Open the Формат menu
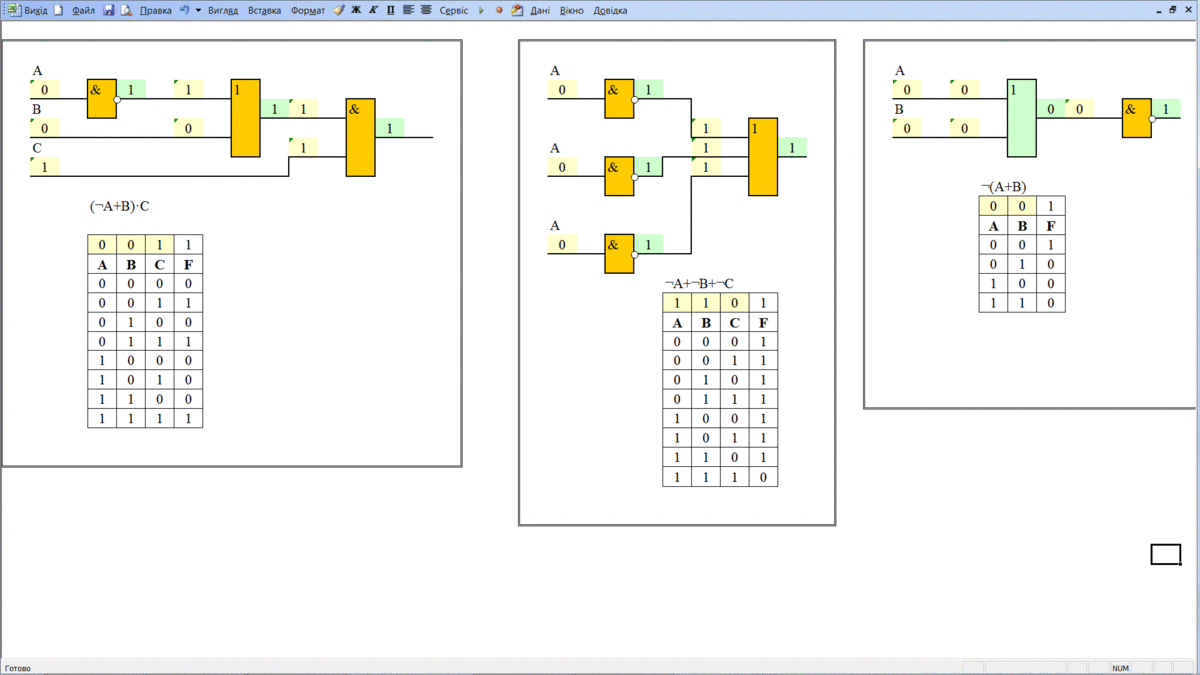Image resolution: width=1200 pixels, height=675 pixels. point(308,10)
